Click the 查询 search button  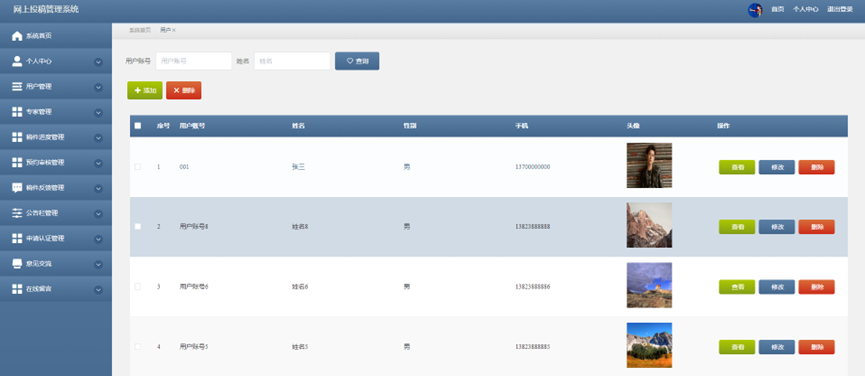click(x=357, y=61)
